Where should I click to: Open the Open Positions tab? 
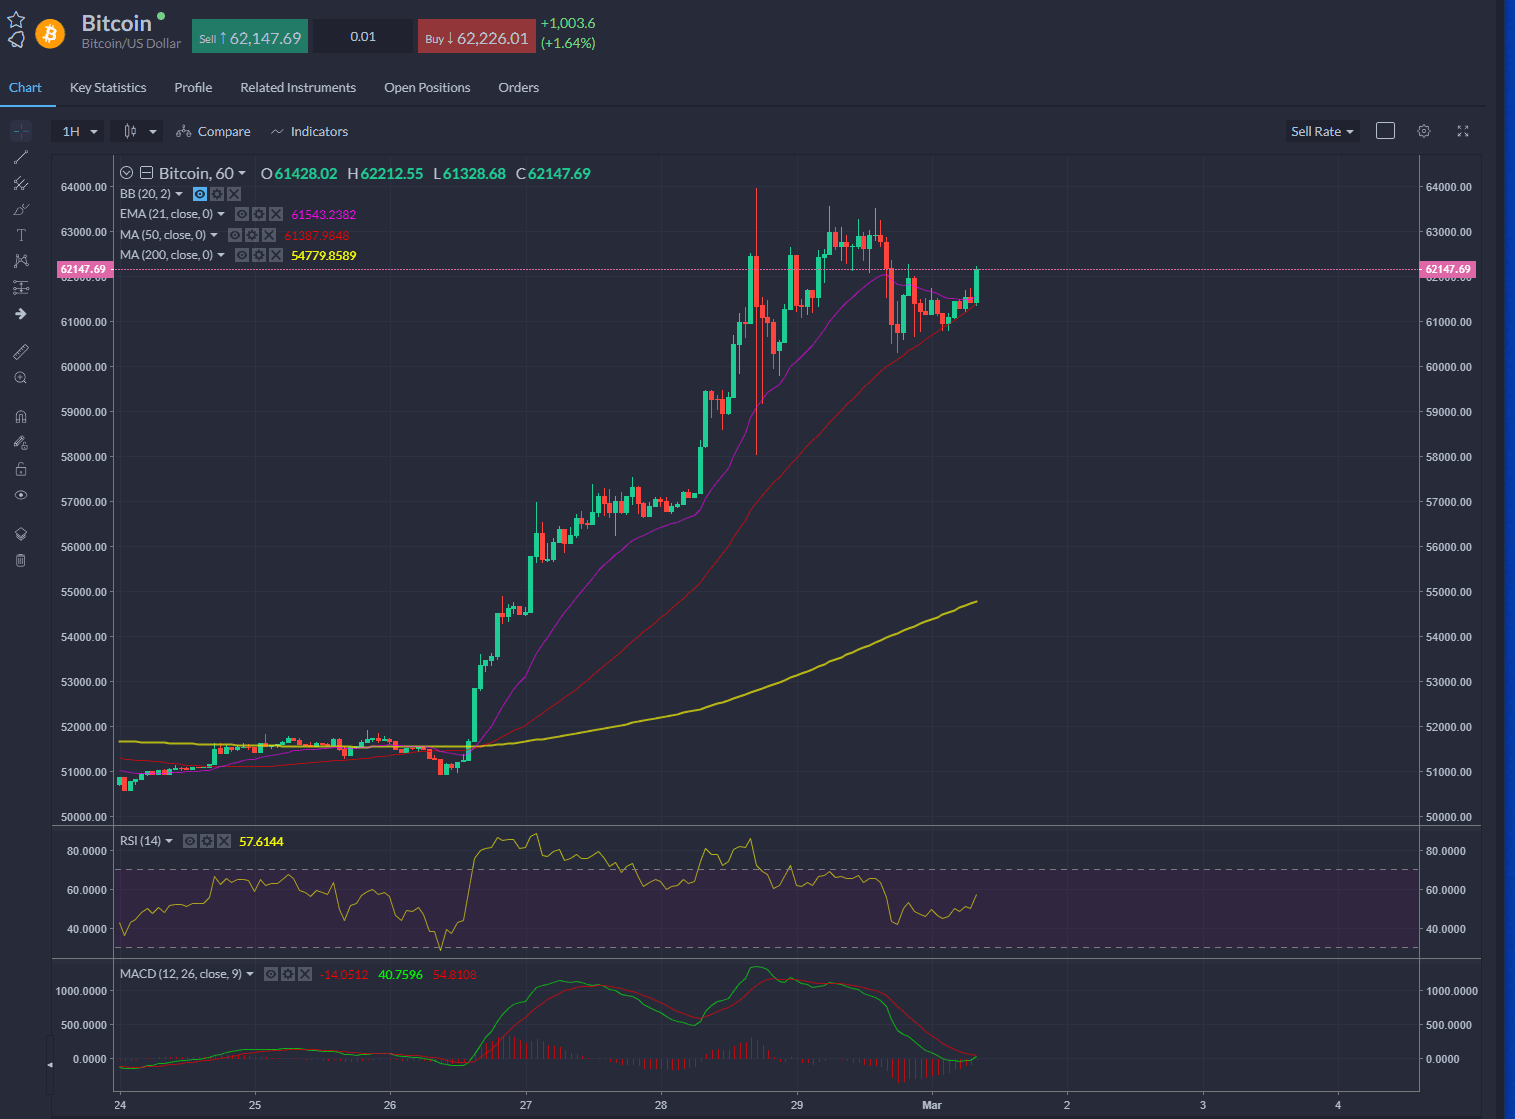427,88
